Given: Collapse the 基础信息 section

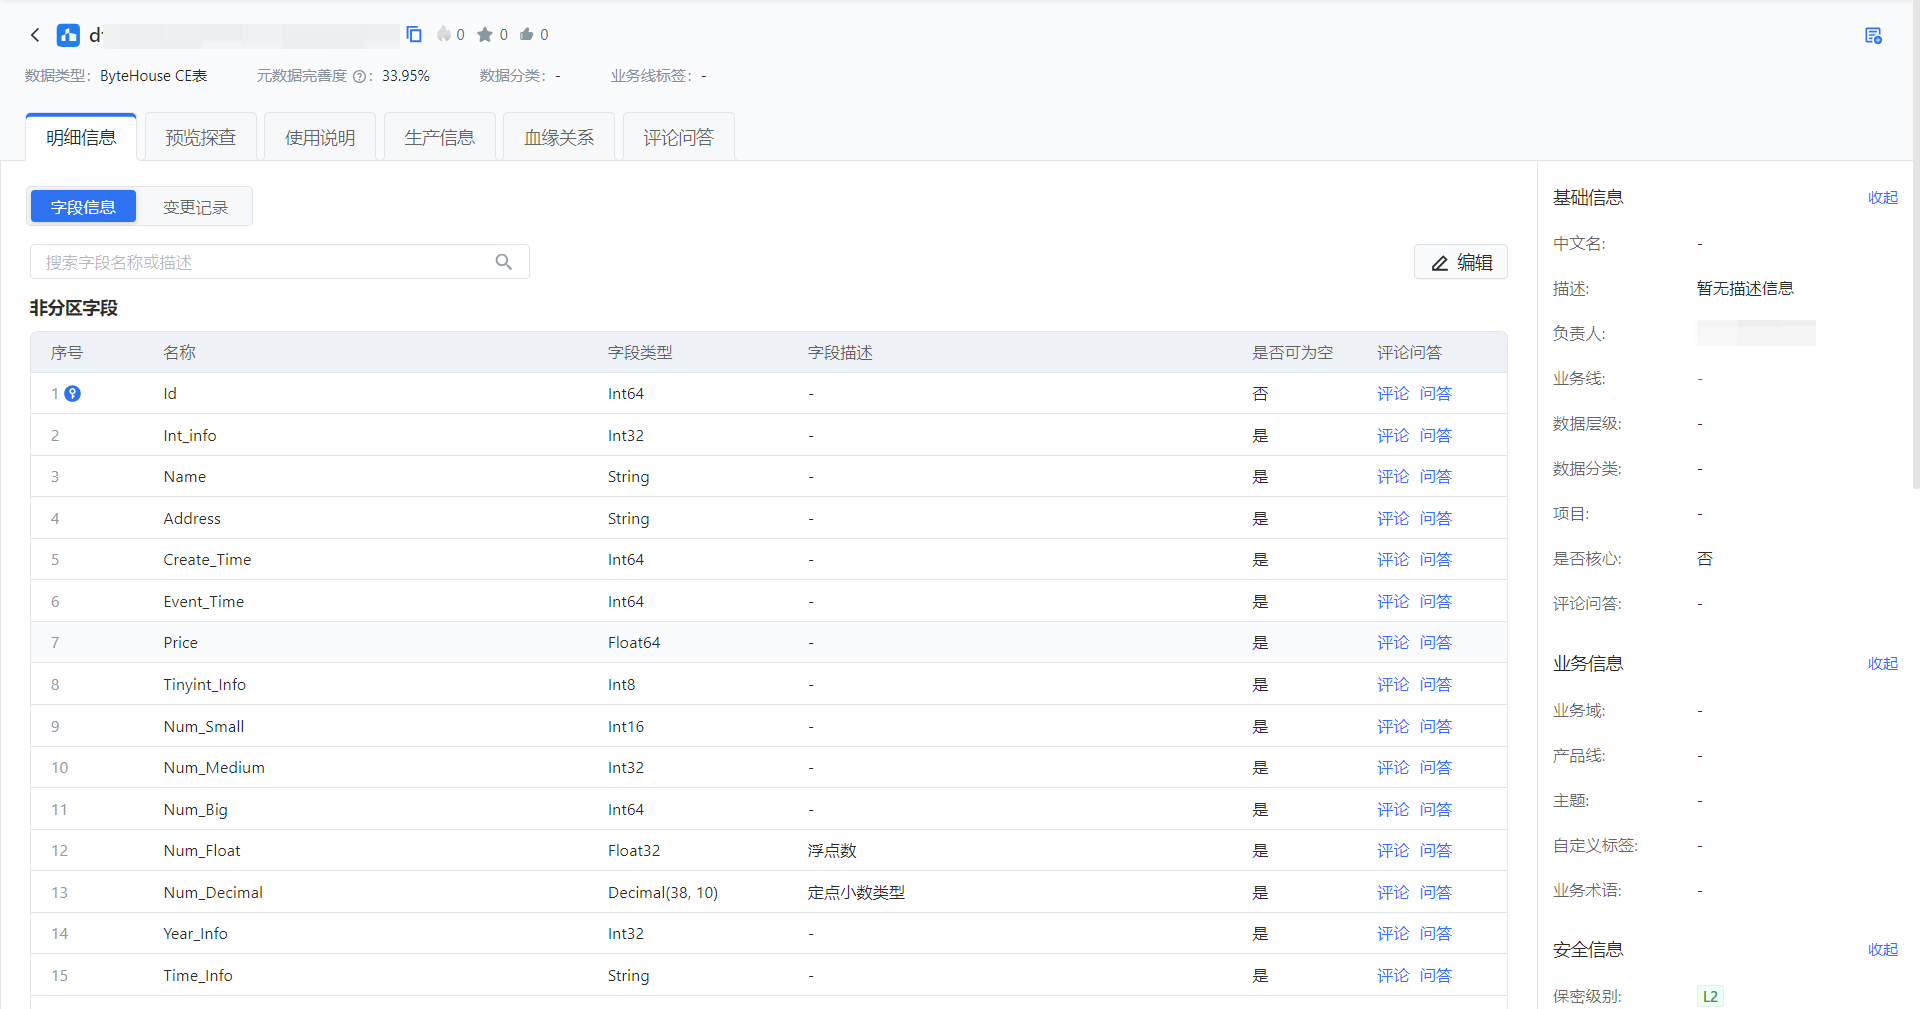Looking at the screenshot, I should (x=1883, y=198).
